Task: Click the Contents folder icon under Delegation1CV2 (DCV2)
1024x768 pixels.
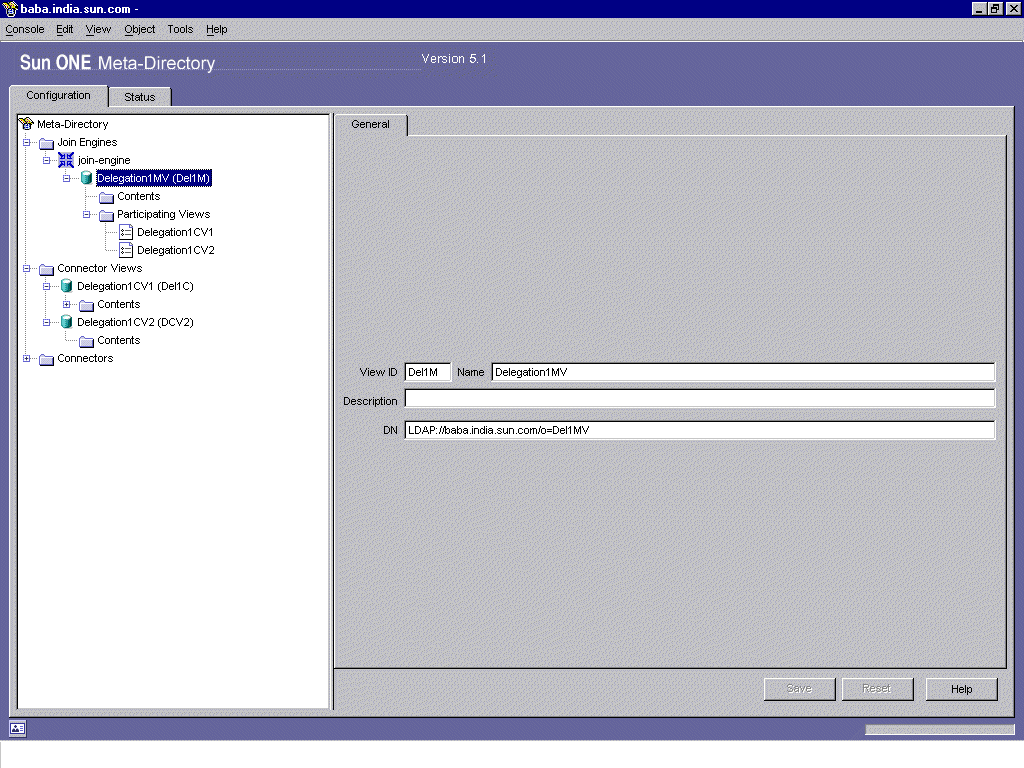Action: coord(86,341)
